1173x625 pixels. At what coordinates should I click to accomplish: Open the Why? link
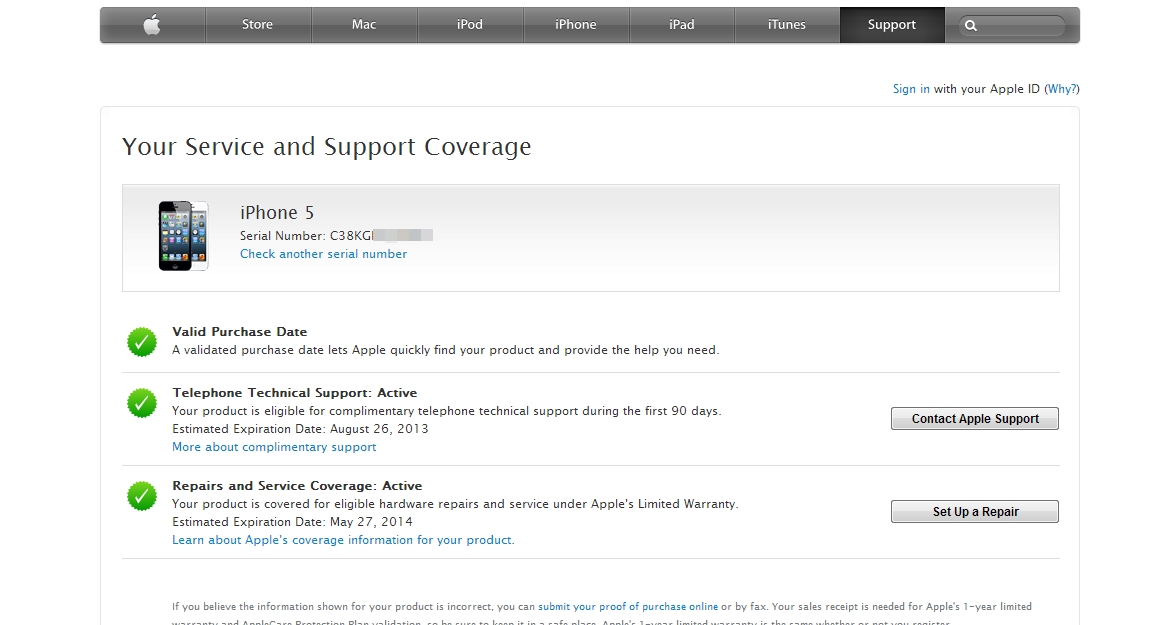[x=1062, y=89]
